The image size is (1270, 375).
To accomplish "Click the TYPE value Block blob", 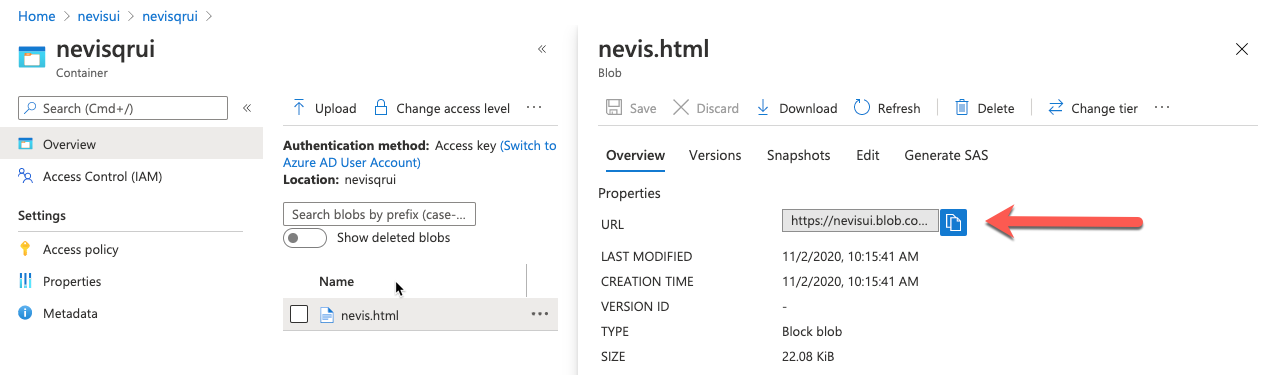I will coord(812,331).
